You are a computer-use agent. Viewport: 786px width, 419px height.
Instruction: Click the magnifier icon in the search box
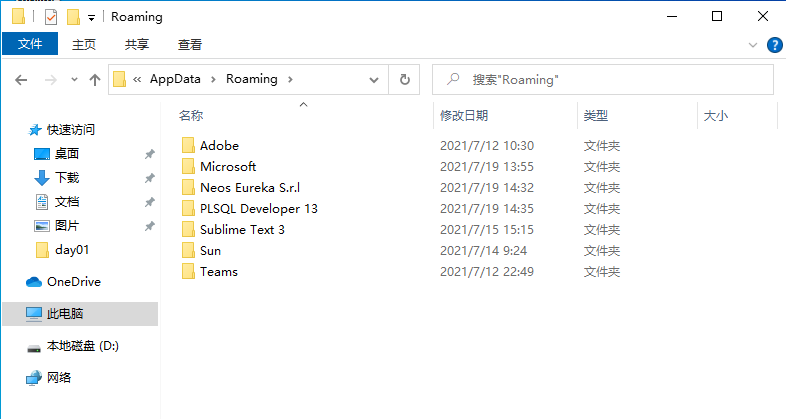pyautogui.click(x=453, y=79)
